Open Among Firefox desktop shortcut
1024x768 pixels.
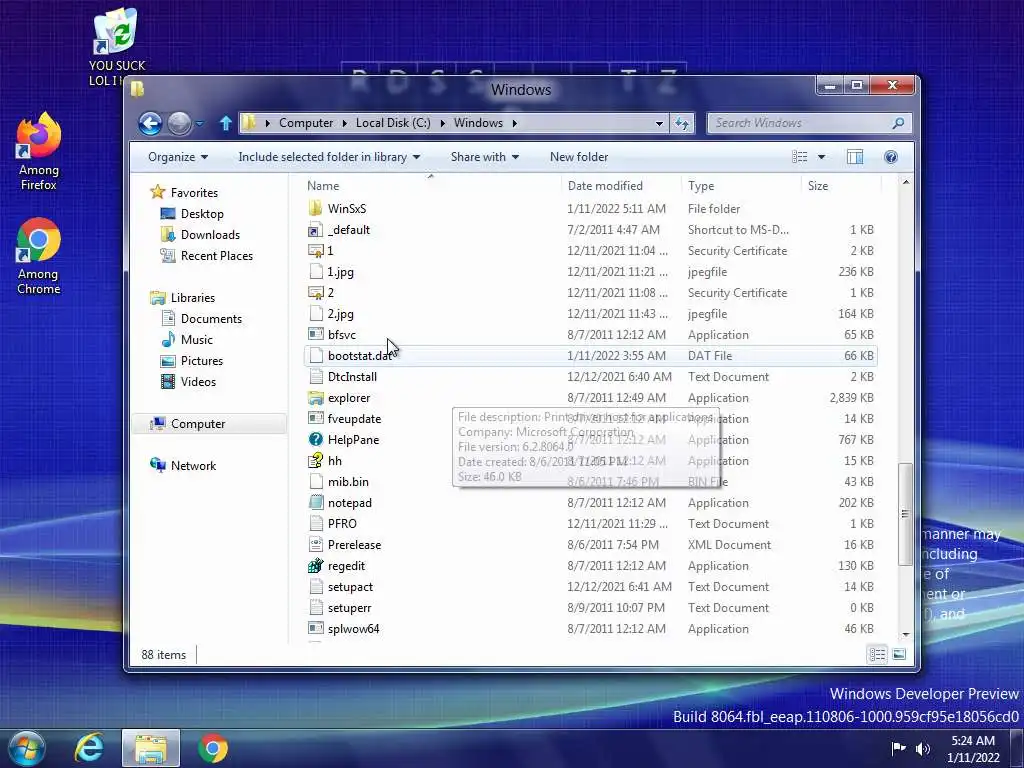pos(39,152)
